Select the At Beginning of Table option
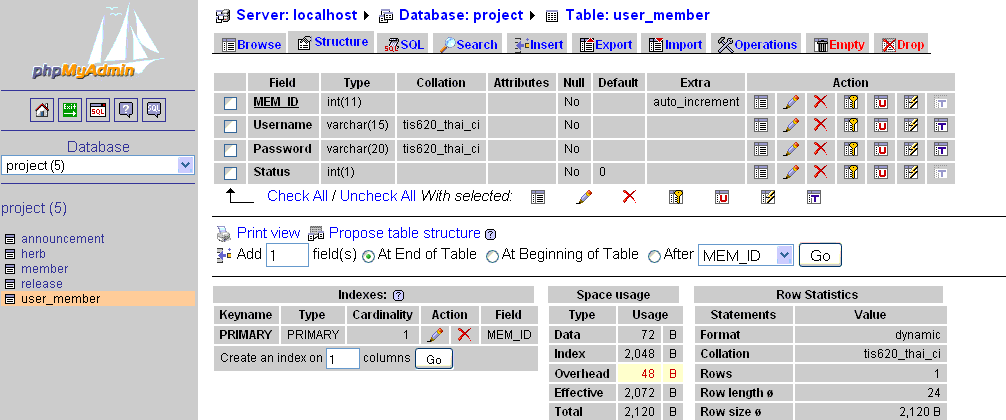 coord(492,256)
